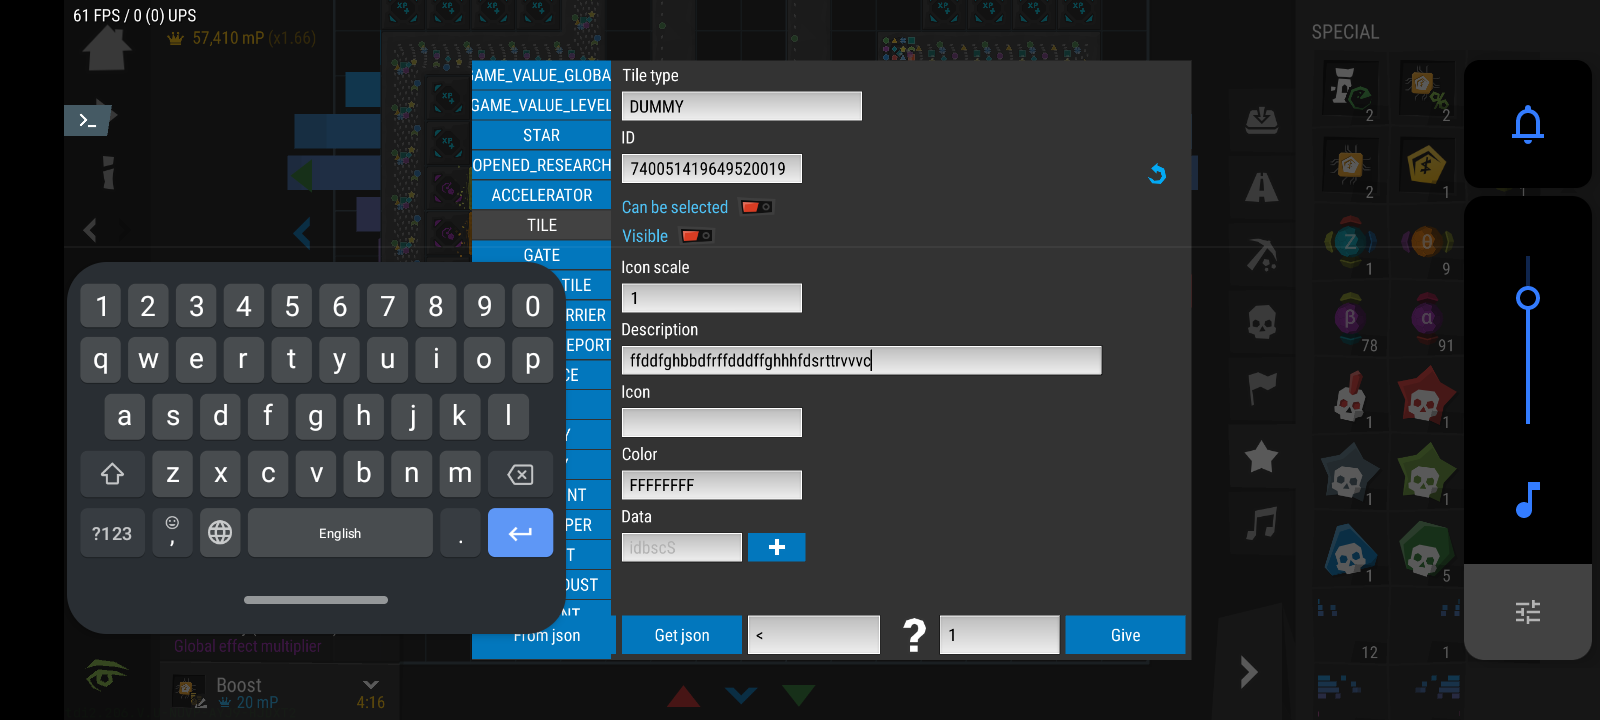
Task: Tap the keyboard backspace key
Action: point(520,474)
